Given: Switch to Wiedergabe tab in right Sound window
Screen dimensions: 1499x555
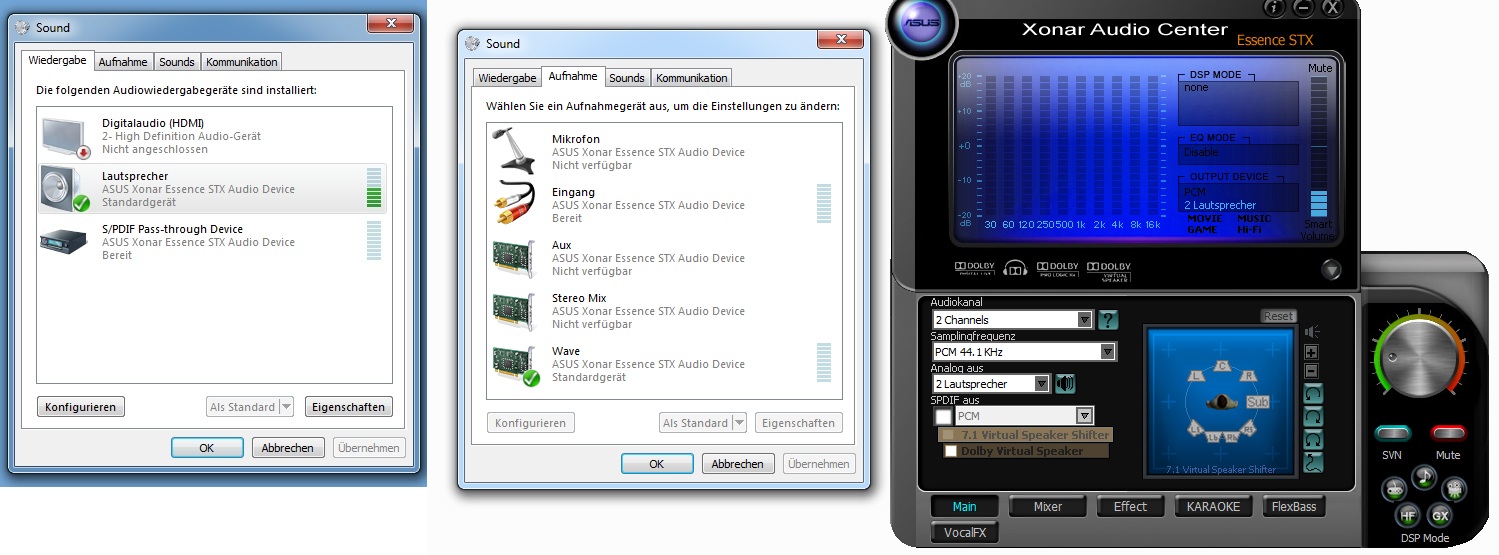Looking at the screenshot, I should pos(507,78).
